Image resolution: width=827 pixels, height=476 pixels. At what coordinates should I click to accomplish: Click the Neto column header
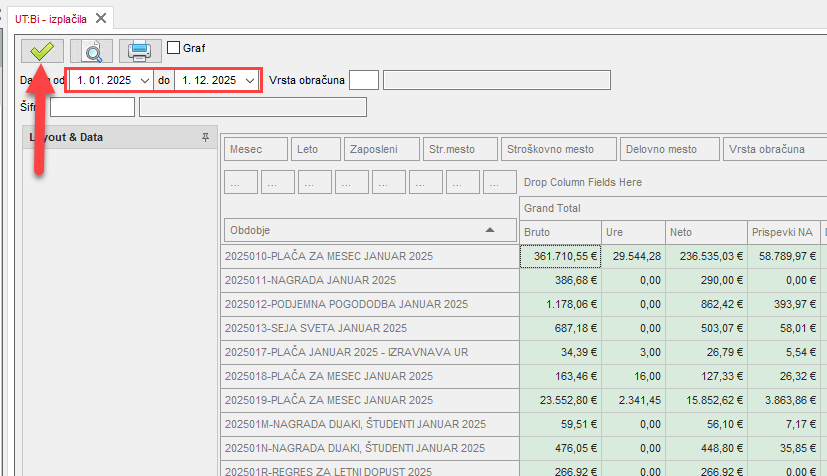click(706, 232)
